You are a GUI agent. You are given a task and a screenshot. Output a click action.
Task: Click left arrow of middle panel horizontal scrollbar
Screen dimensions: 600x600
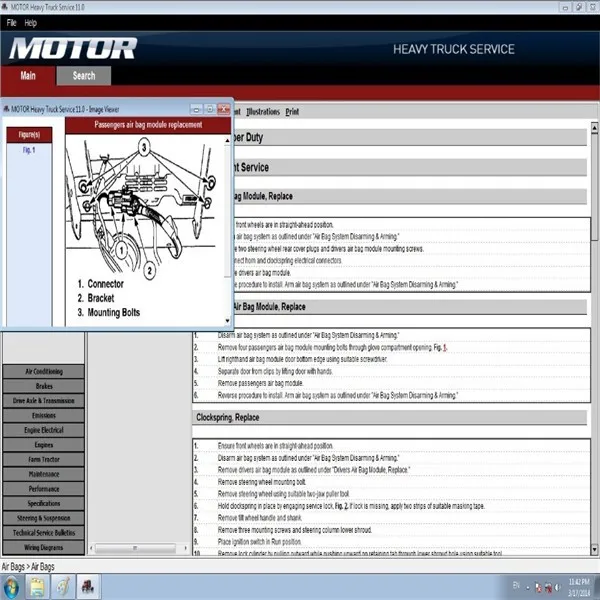[x=91, y=548]
